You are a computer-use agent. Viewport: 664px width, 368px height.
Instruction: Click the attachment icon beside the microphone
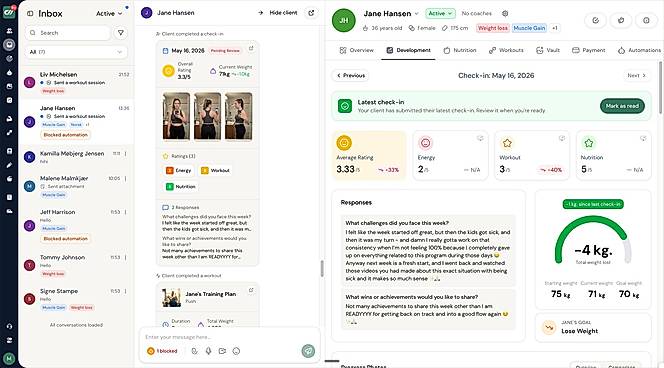point(194,351)
